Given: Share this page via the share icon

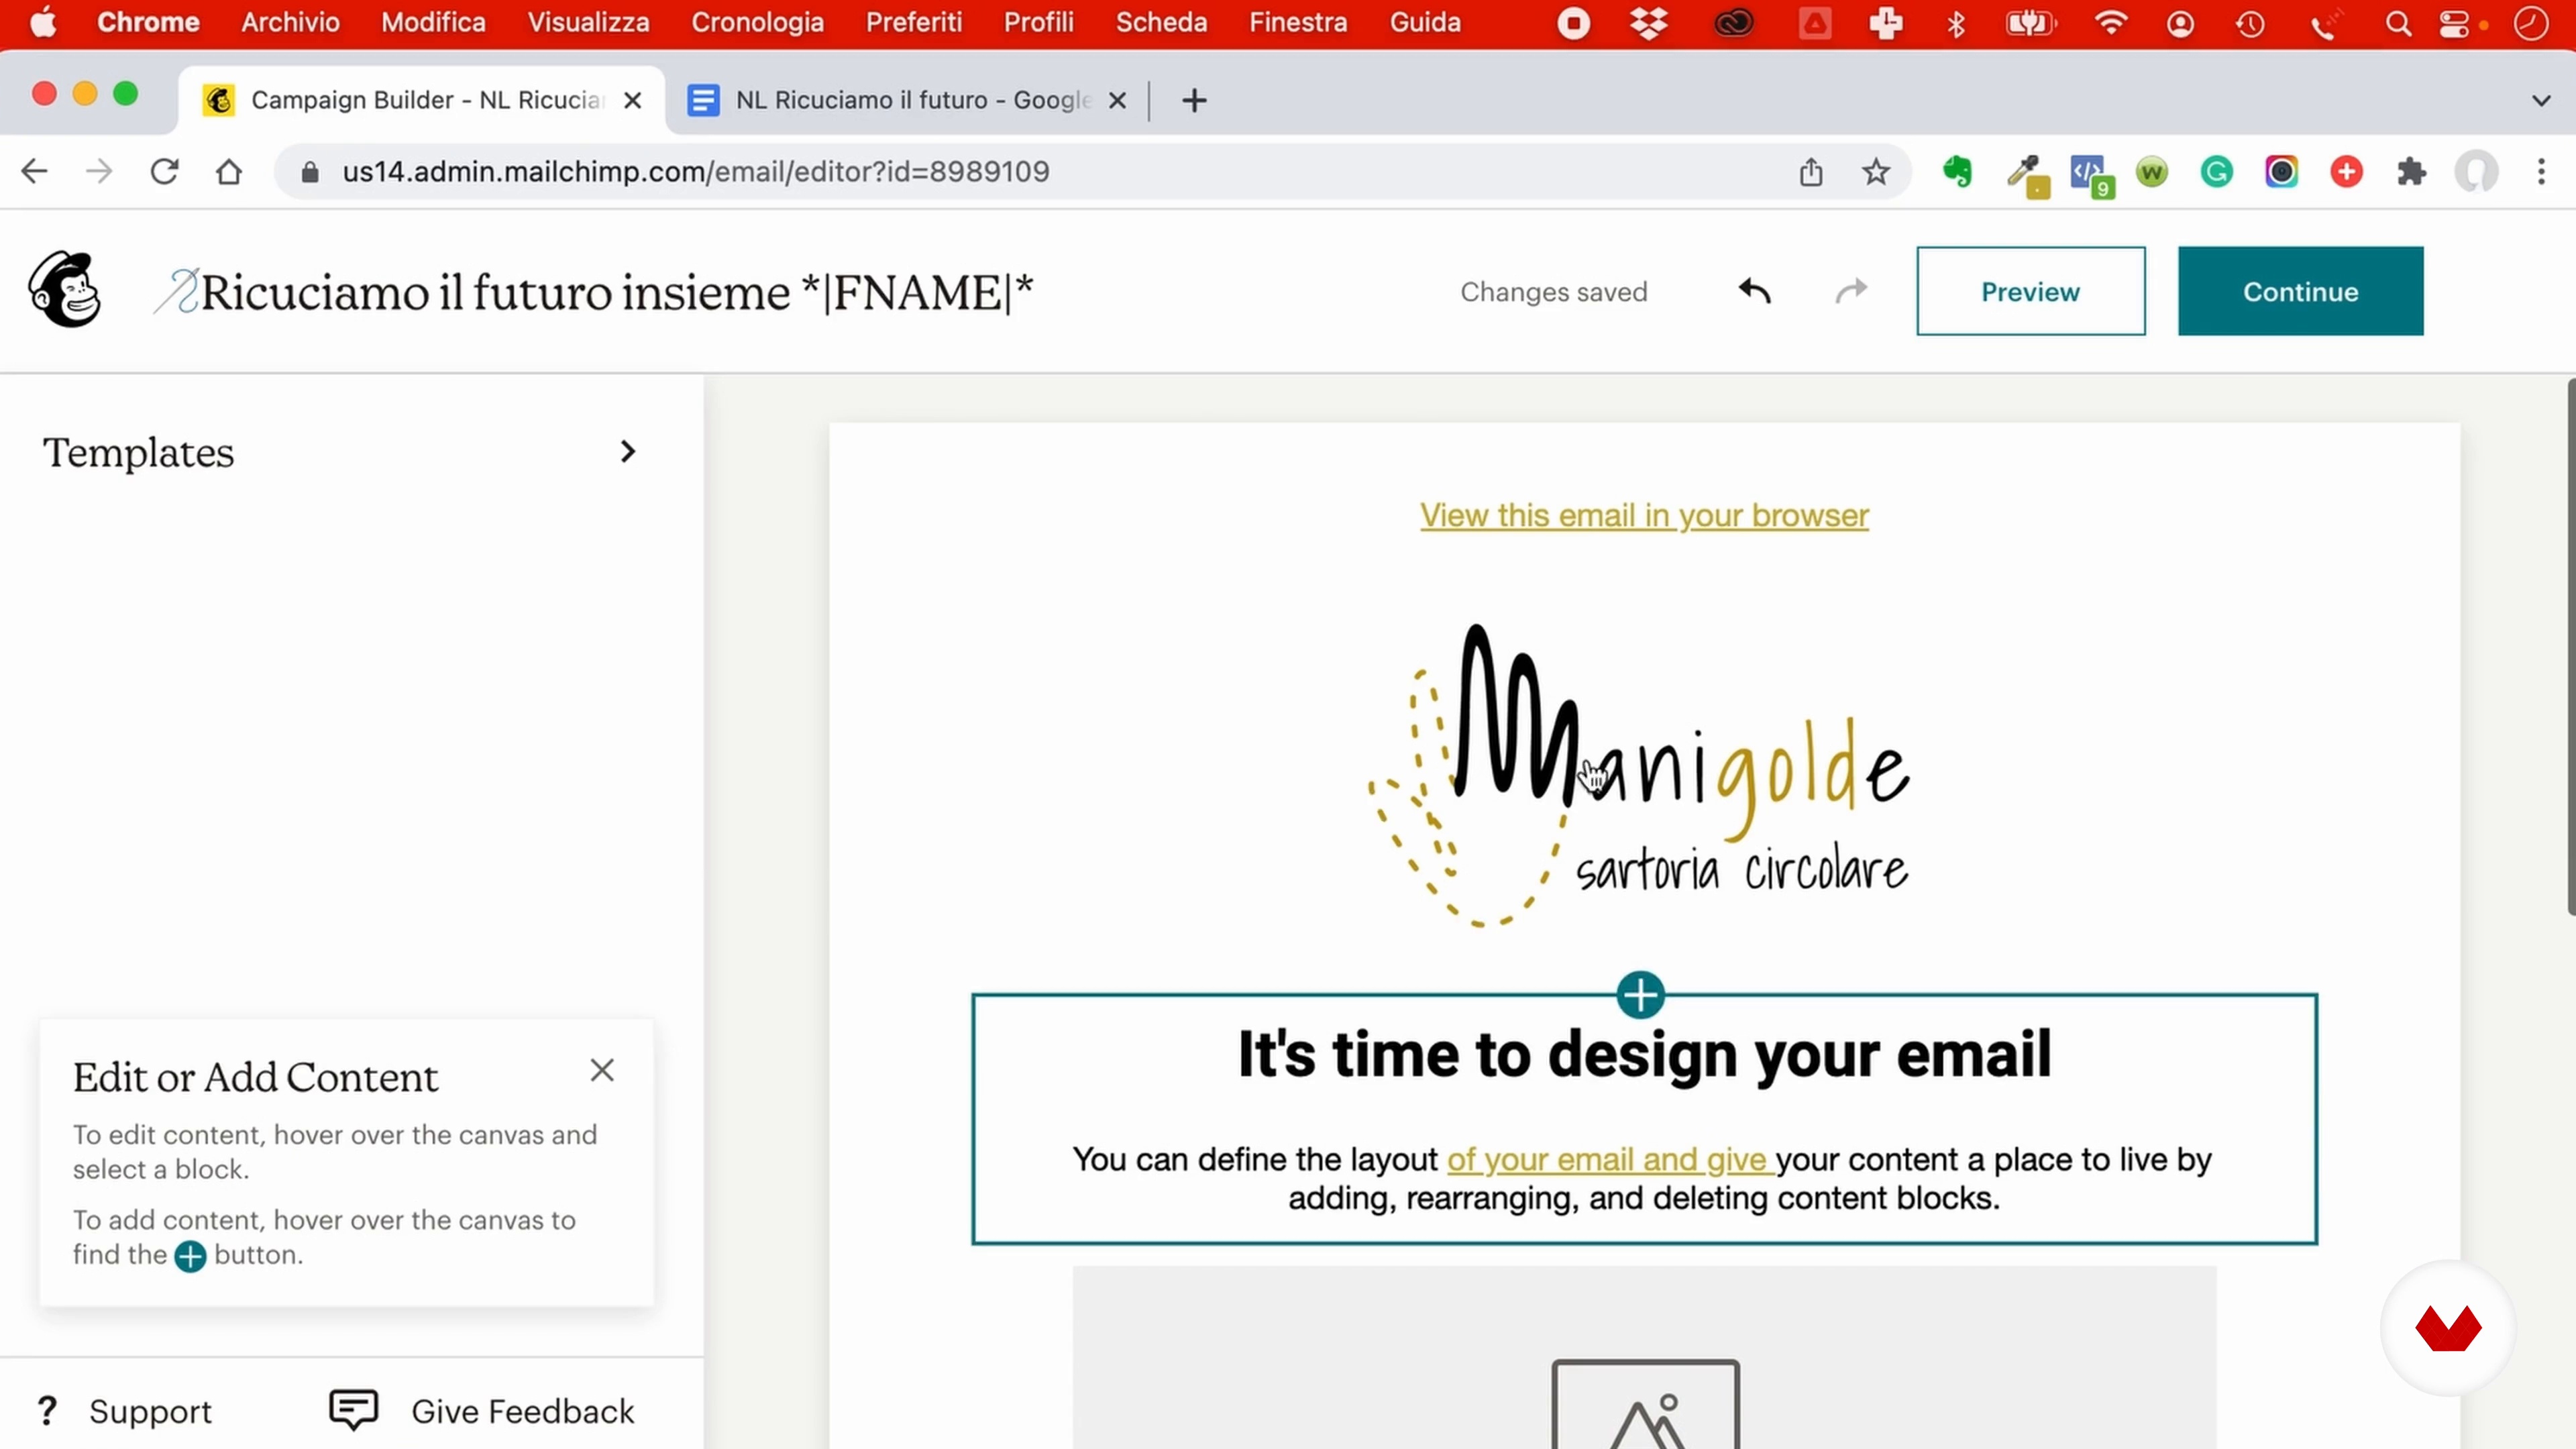Looking at the screenshot, I should [1811, 171].
